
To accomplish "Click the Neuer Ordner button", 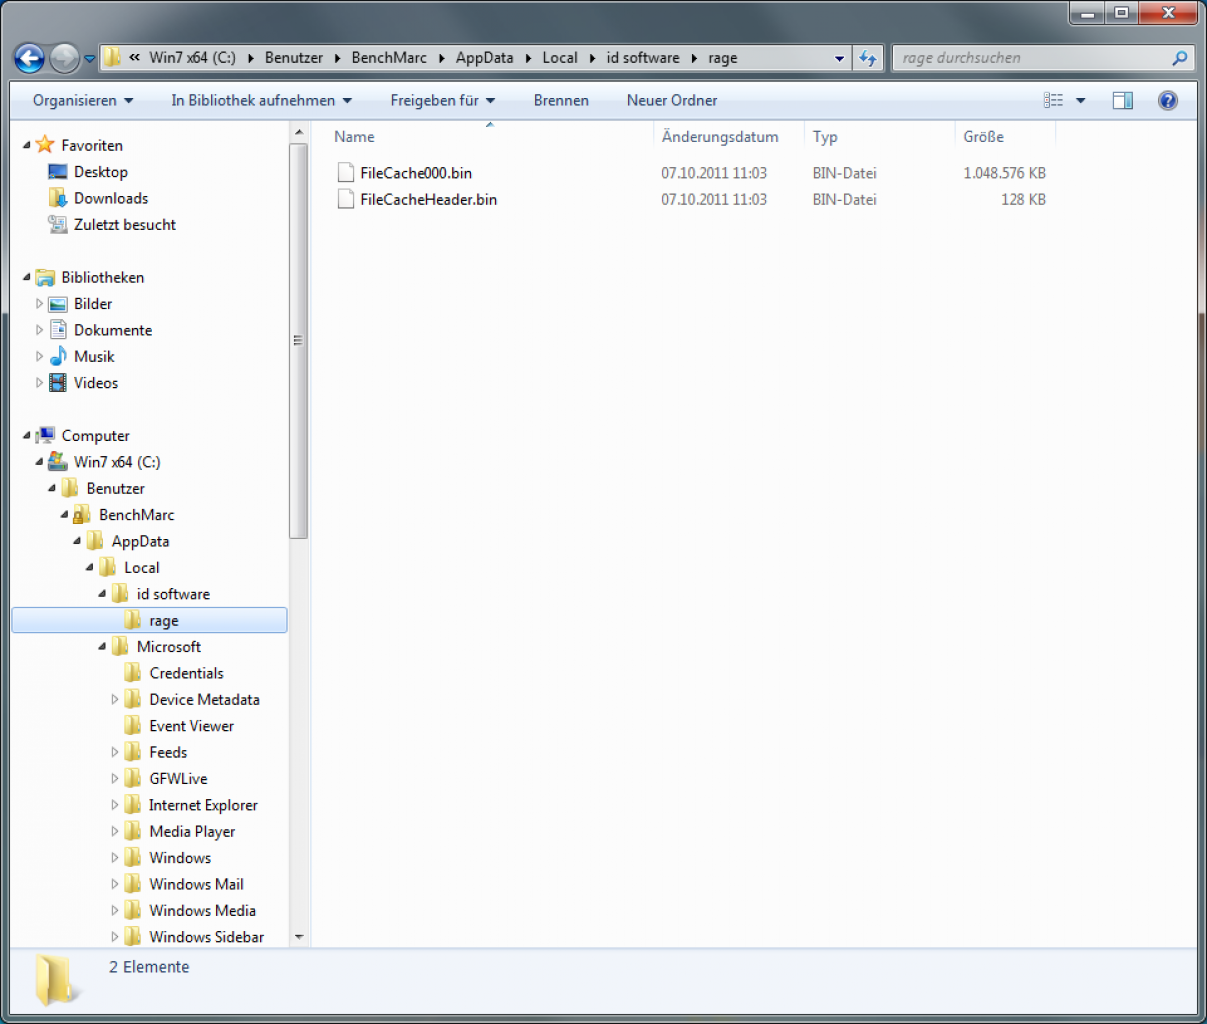I will pos(672,100).
